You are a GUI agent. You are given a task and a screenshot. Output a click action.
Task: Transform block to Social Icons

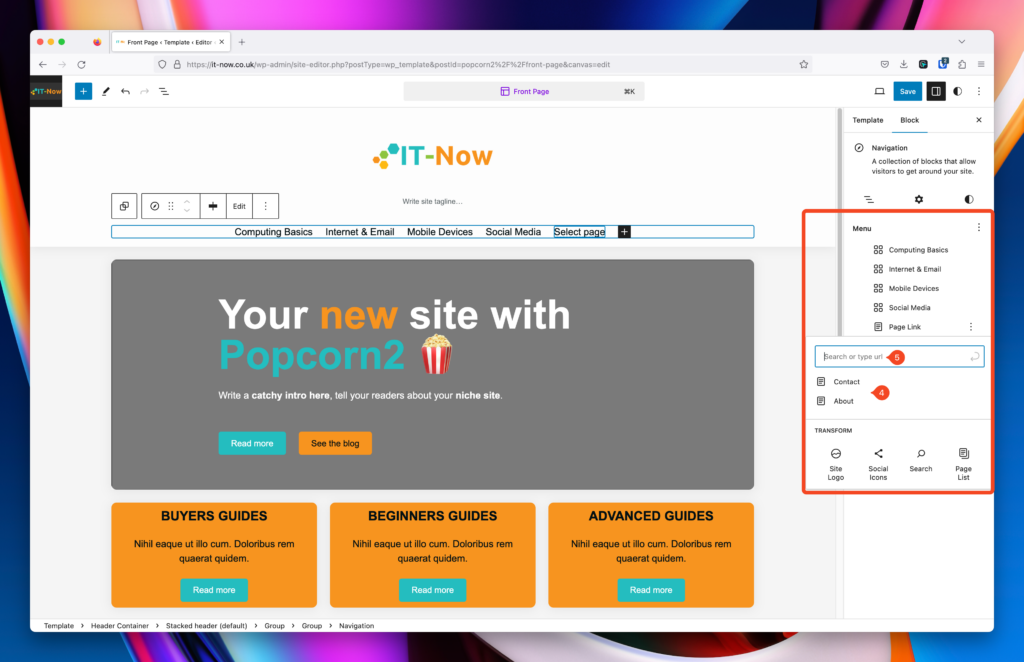[878, 464]
